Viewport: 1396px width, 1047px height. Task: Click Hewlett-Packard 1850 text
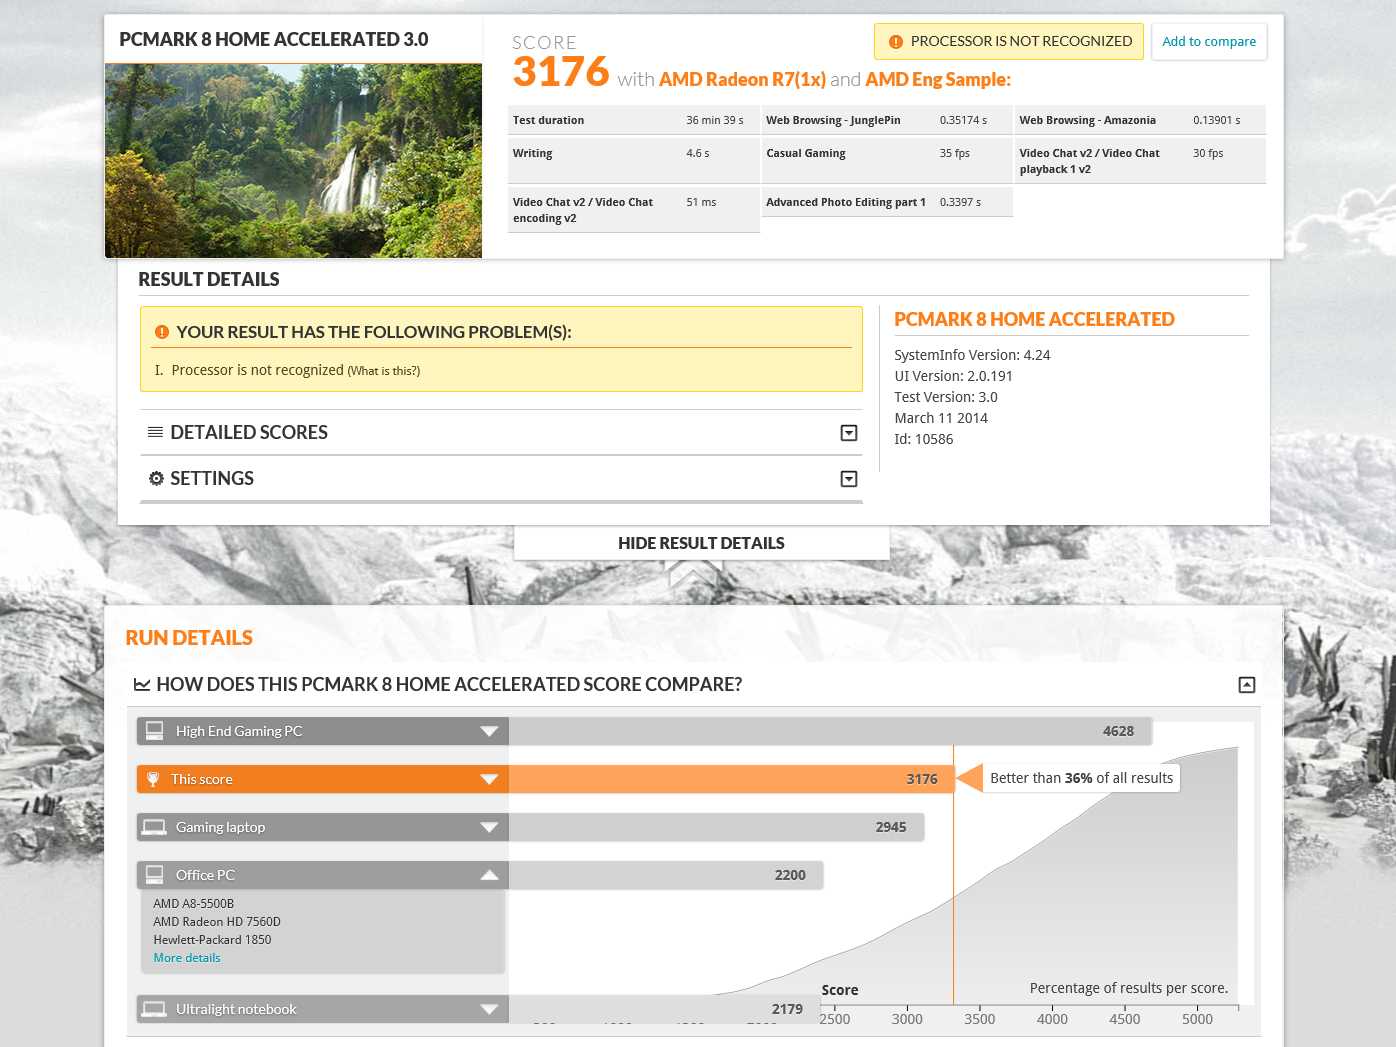[212, 940]
